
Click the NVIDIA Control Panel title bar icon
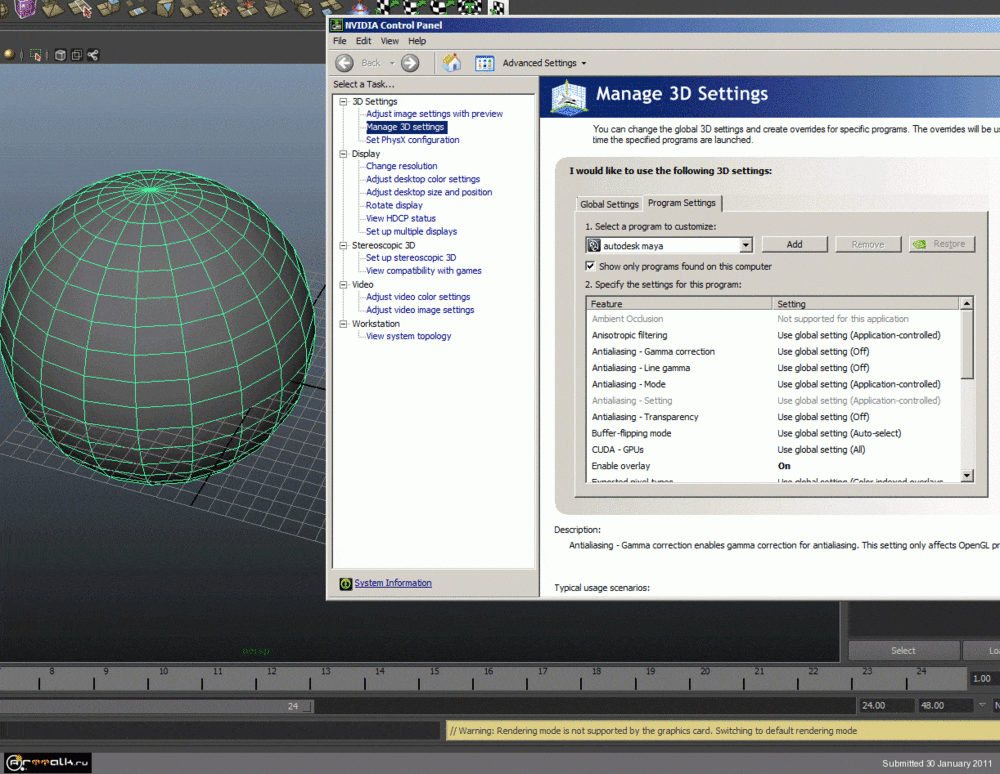[336, 25]
